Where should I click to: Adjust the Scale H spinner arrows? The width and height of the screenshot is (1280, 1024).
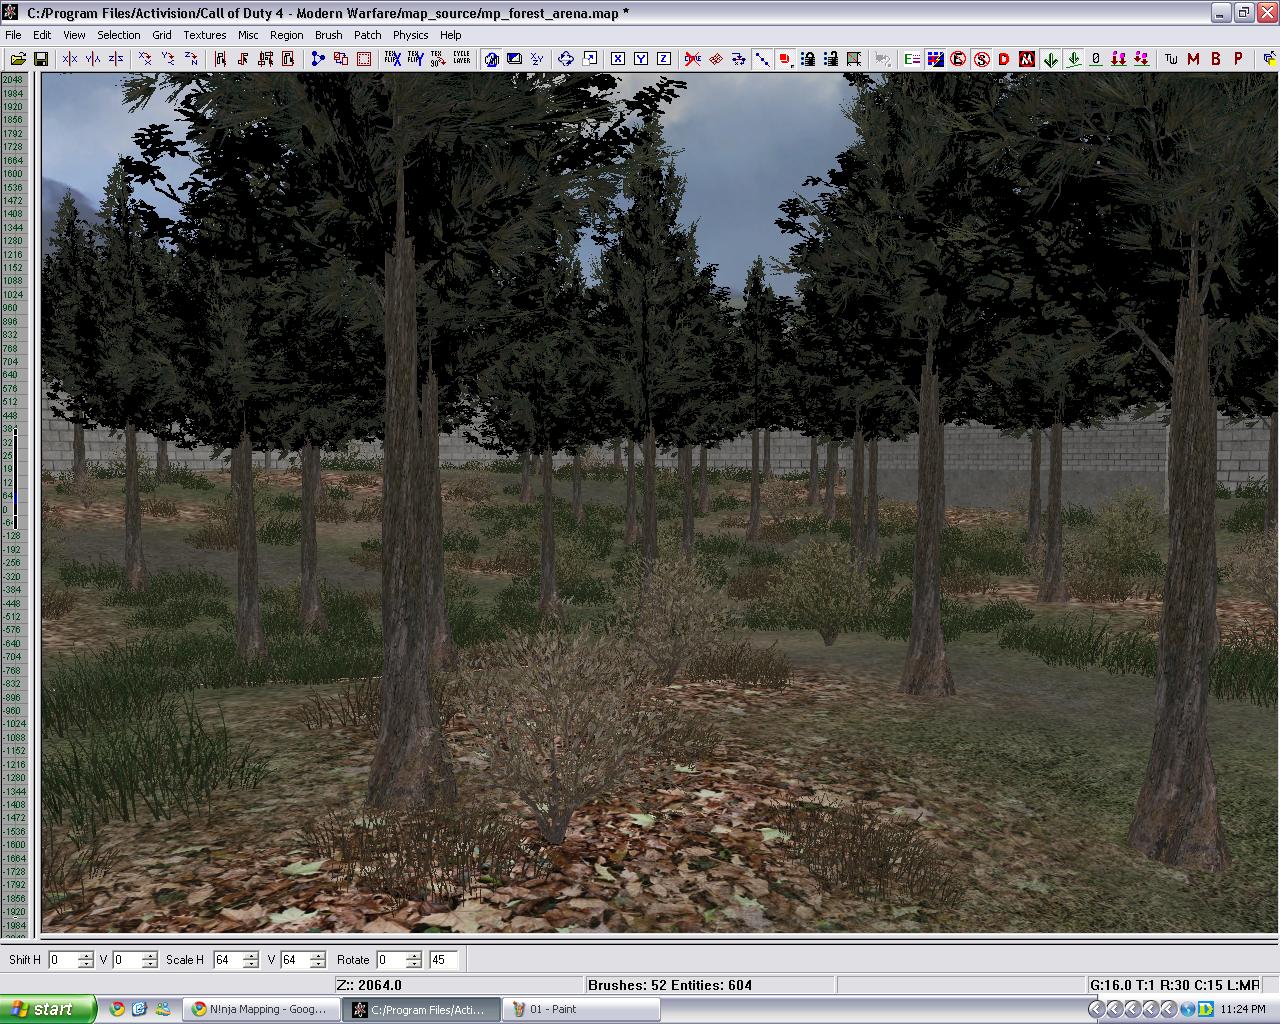tap(251, 960)
